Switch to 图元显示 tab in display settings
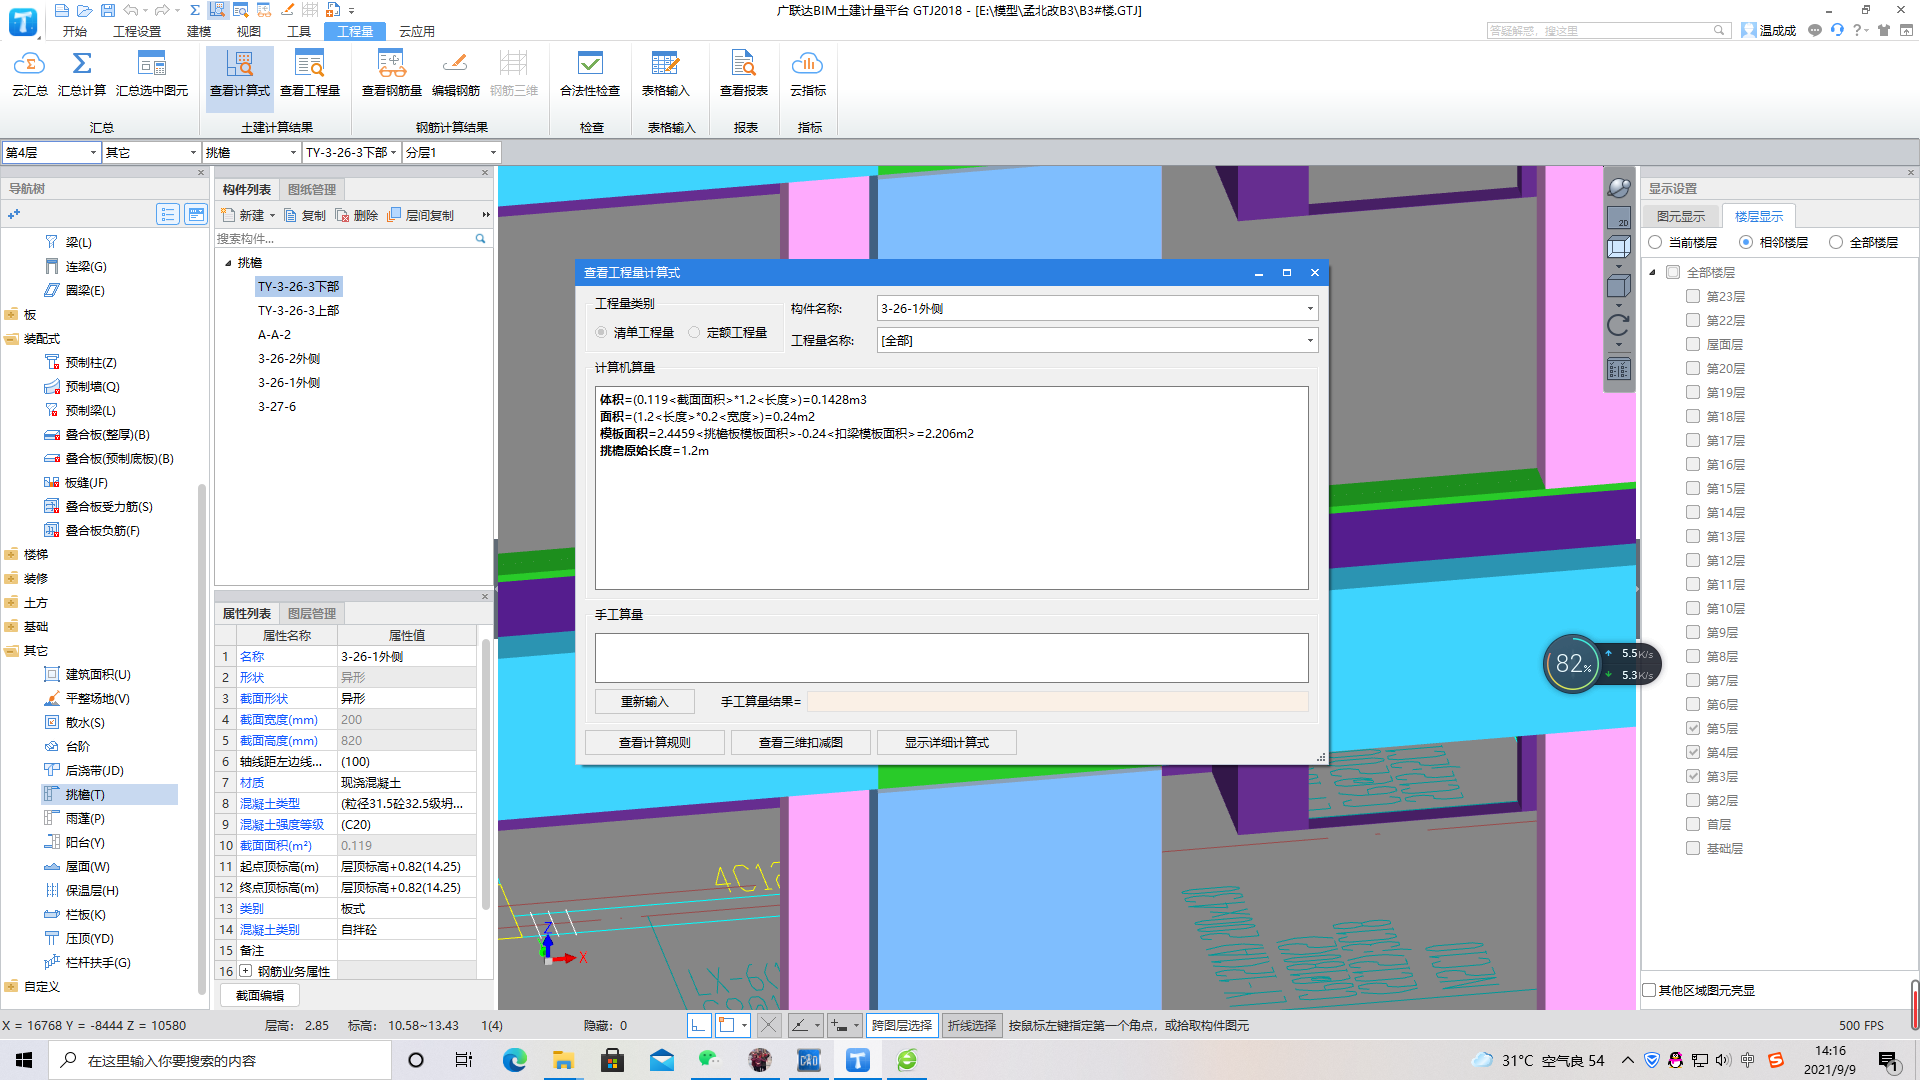Screen dimensions: 1920x1080 1681,216
